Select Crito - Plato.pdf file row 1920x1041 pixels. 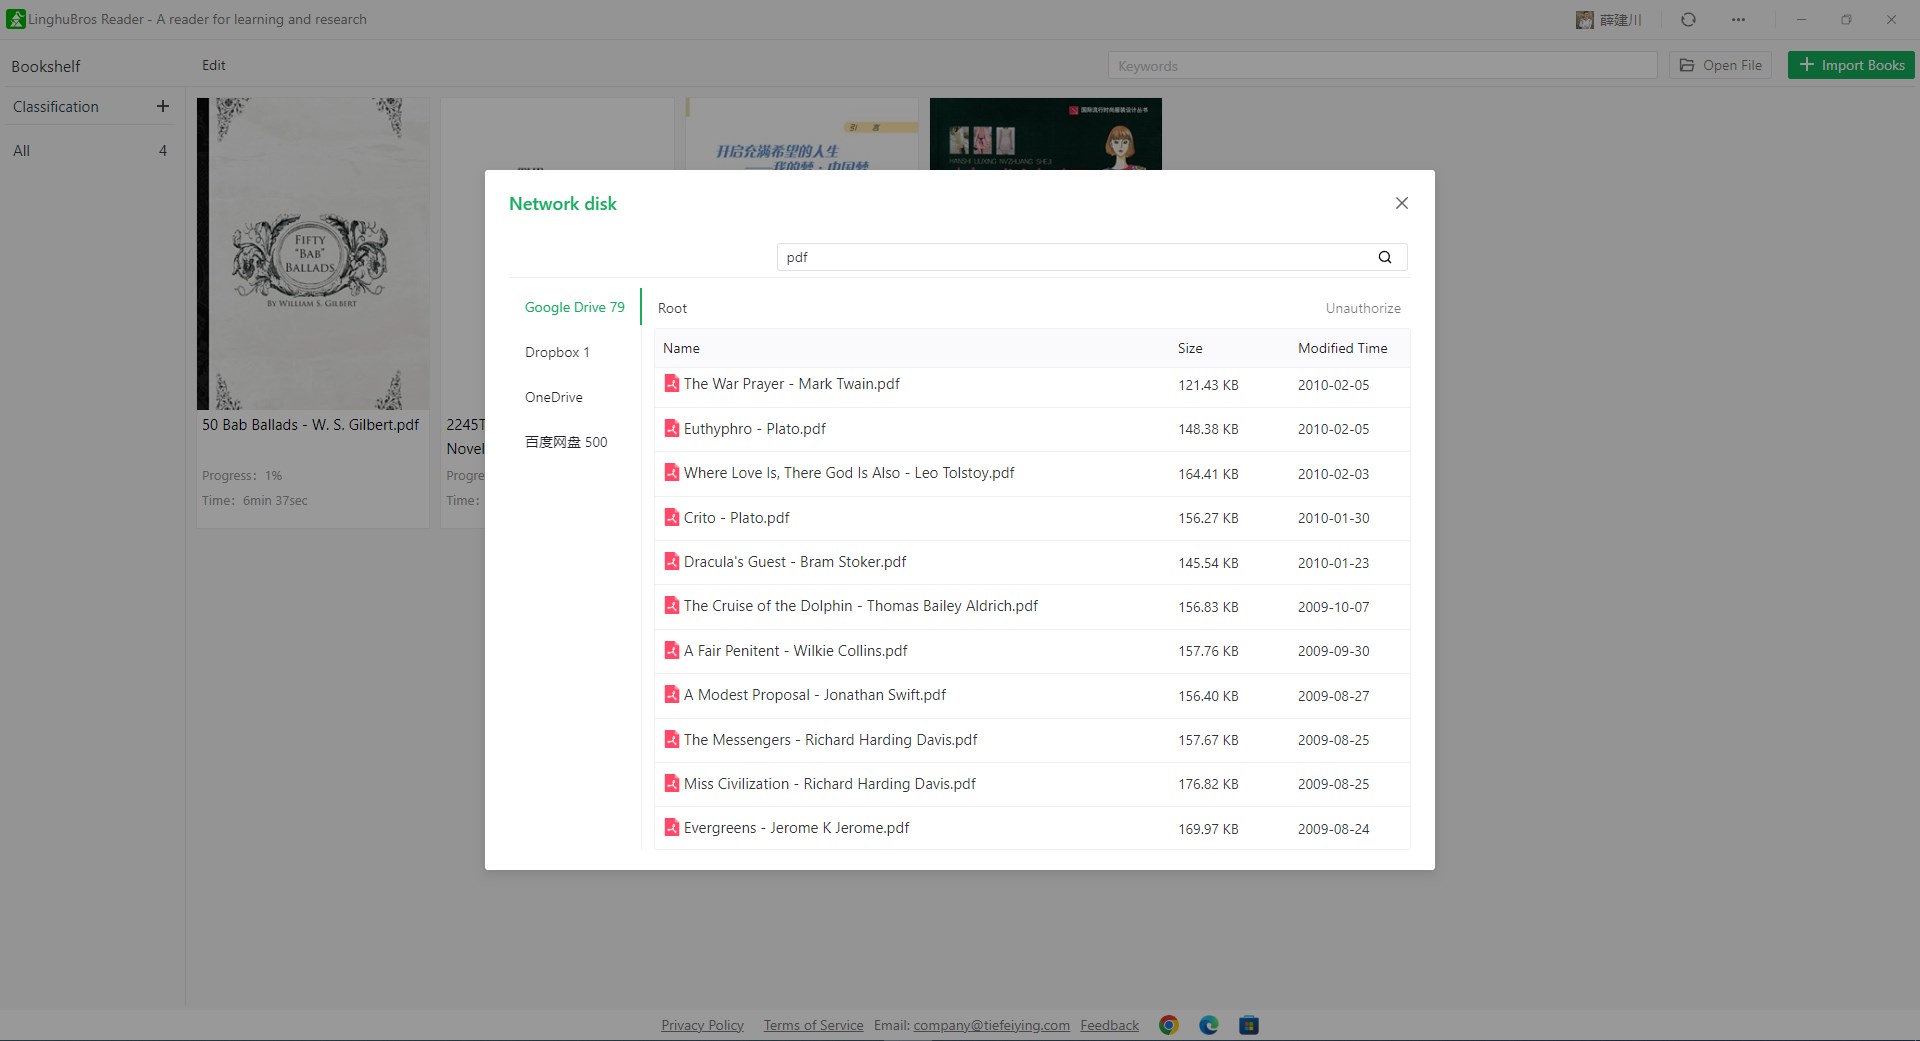point(1032,518)
